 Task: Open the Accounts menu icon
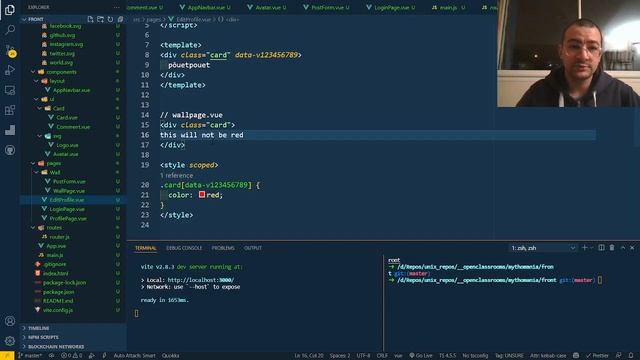click(10, 321)
